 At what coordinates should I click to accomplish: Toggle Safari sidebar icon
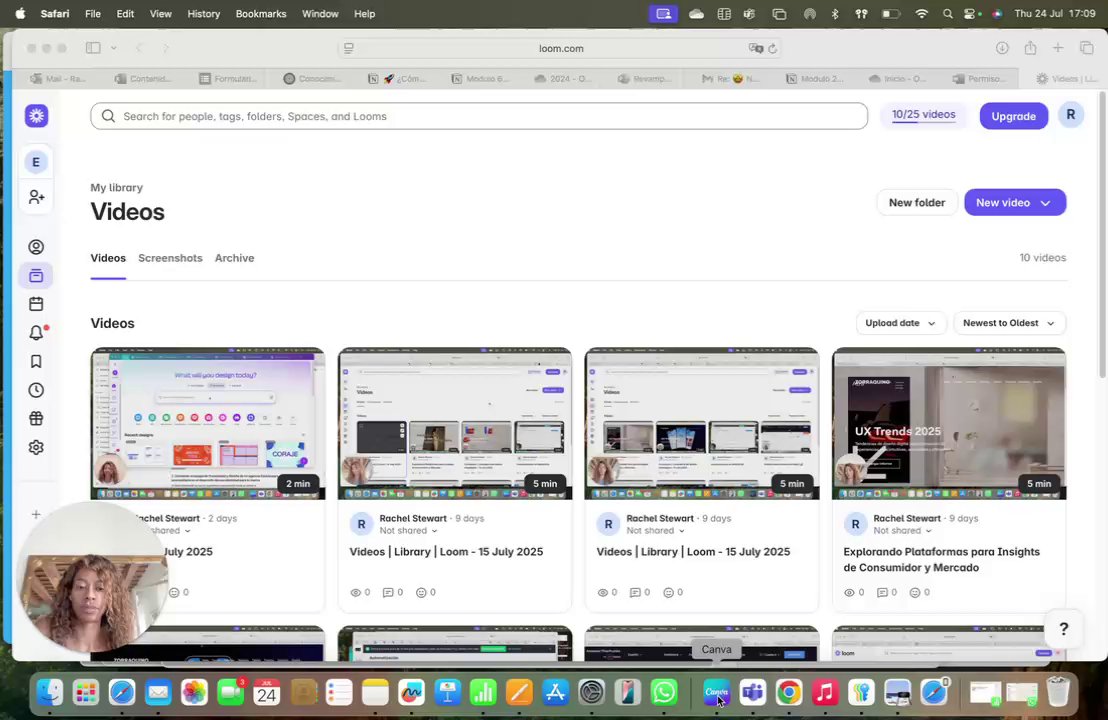[x=93, y=48]
